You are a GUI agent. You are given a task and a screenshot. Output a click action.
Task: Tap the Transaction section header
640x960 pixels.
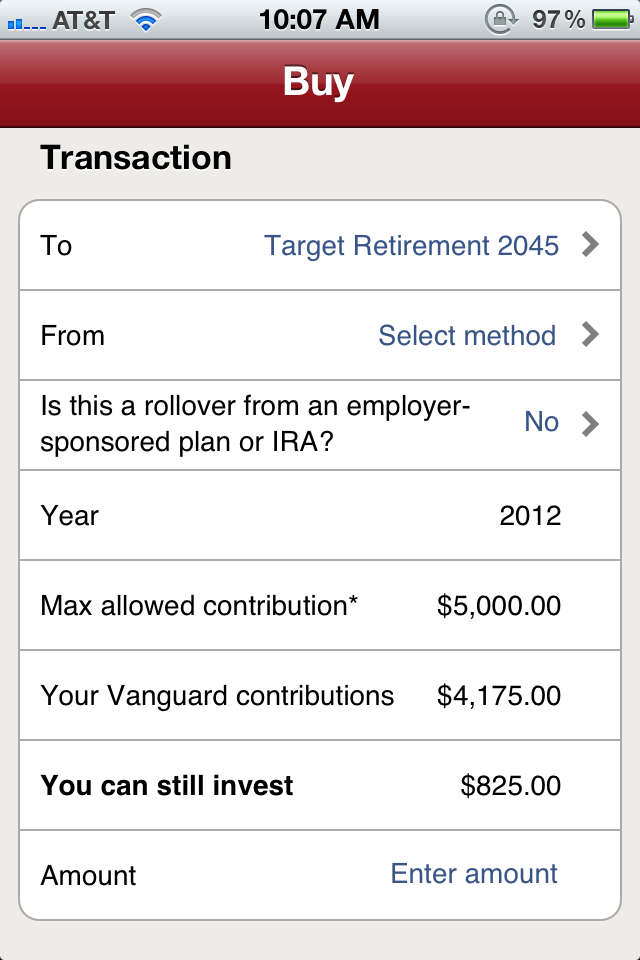point(135,157)
